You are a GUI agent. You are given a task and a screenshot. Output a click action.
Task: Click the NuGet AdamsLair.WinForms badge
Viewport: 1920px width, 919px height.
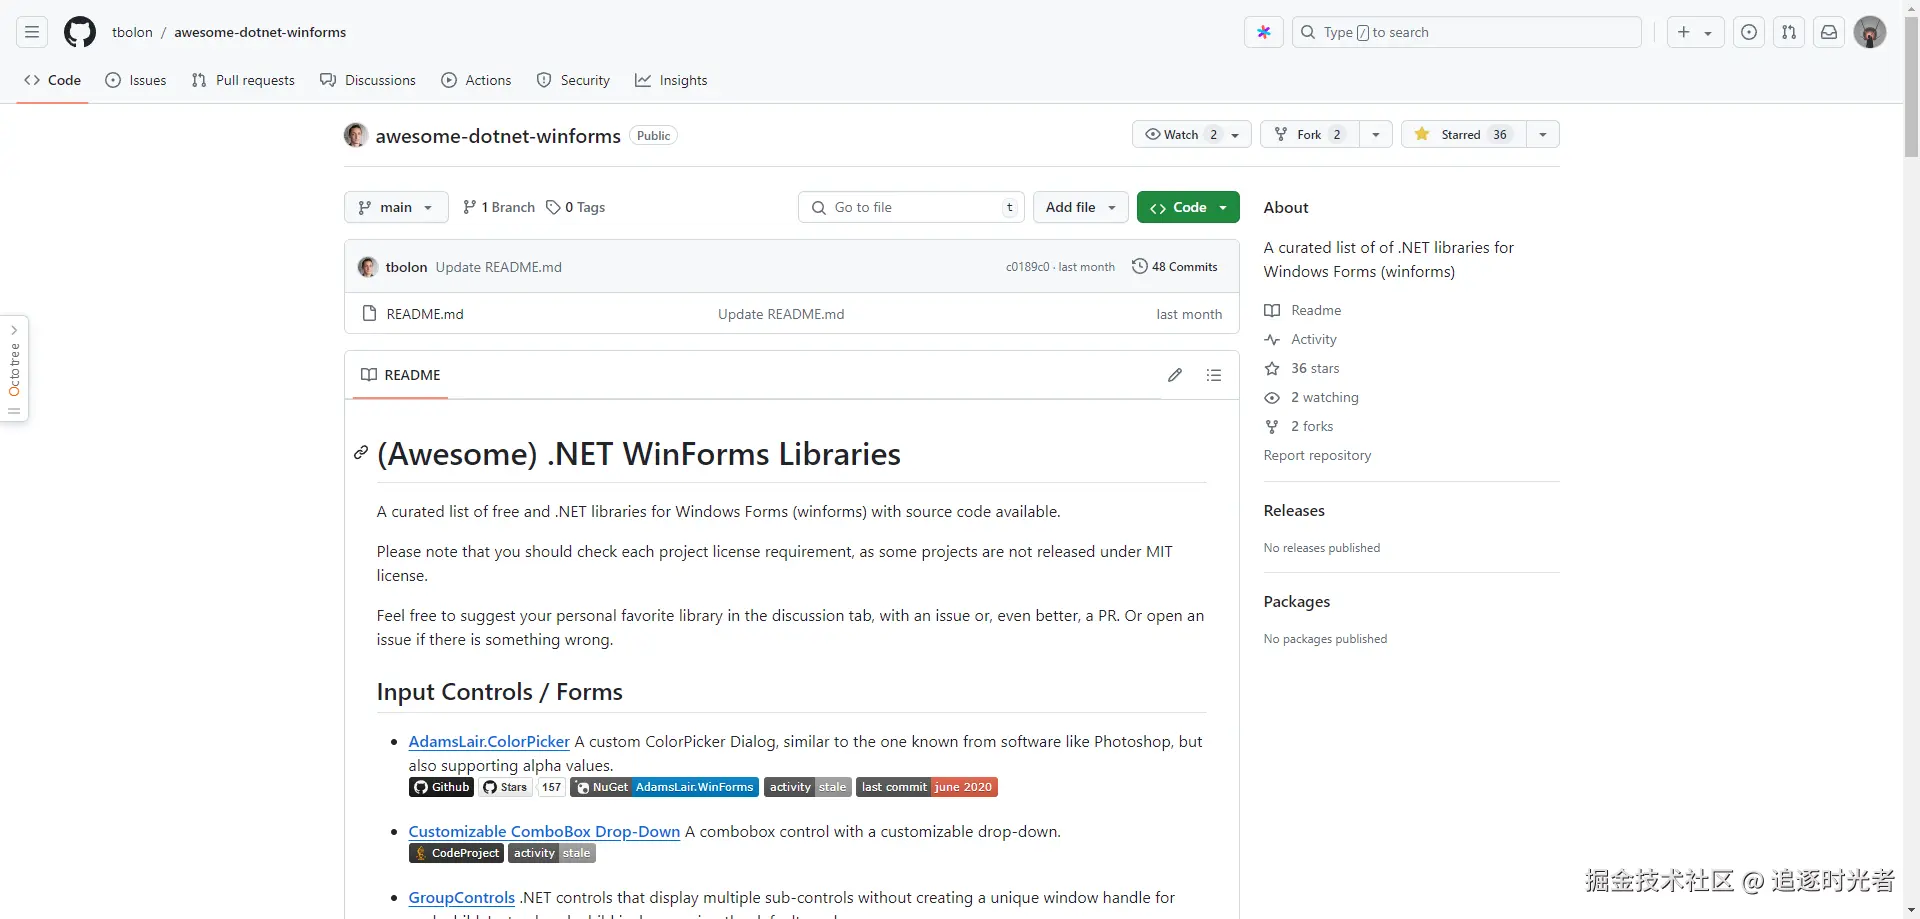(664, 787)
